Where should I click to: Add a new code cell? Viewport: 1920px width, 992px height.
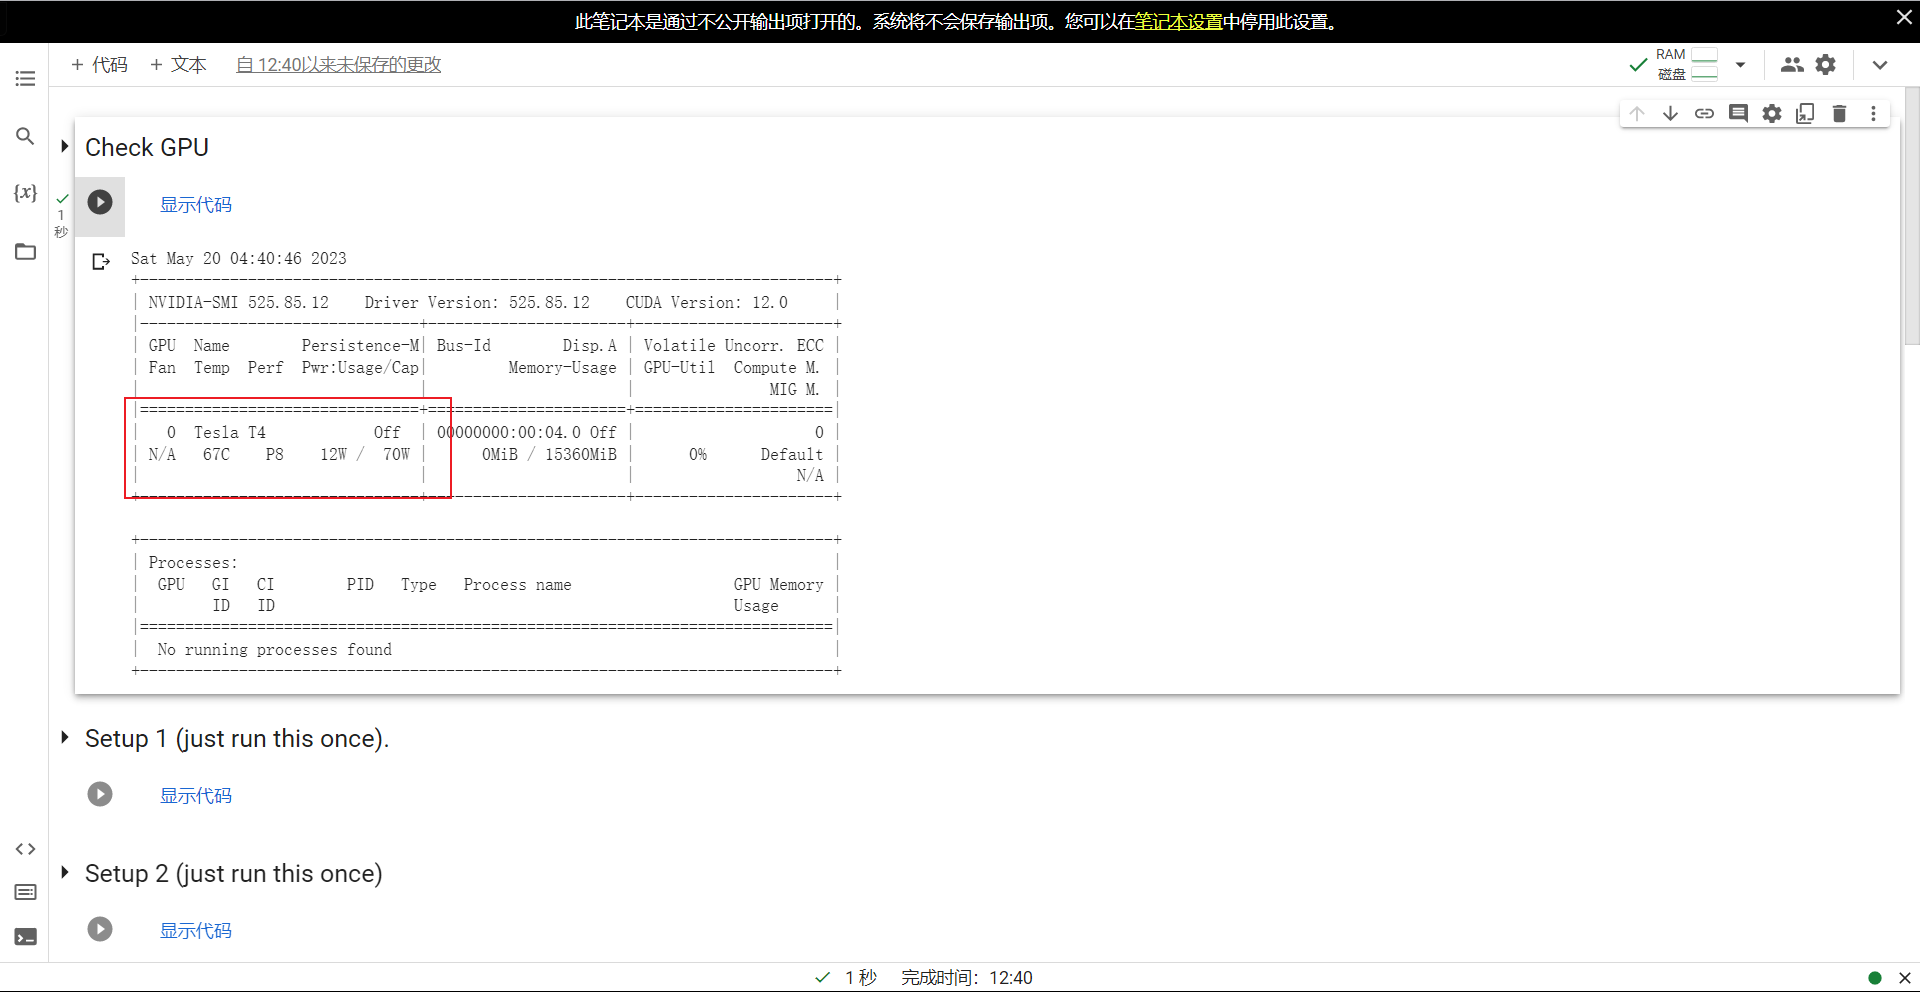[x=99, y=65]
